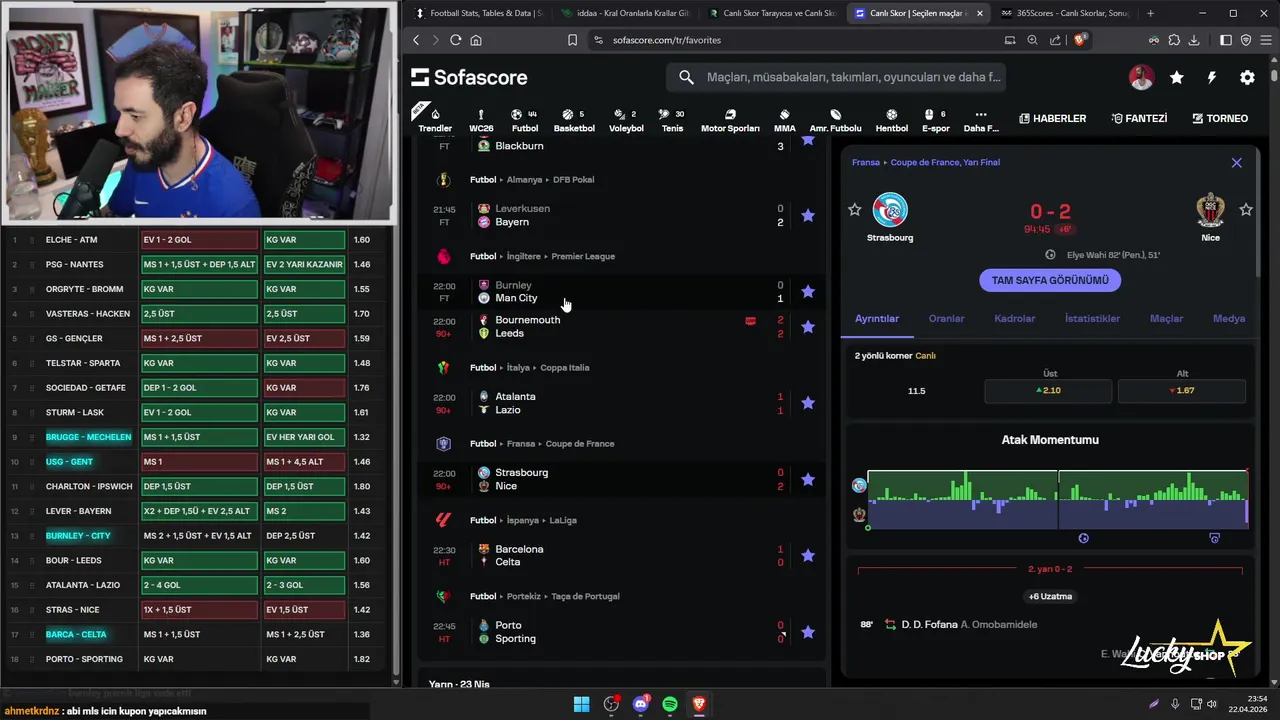Image resolution: width=1280 pixels, height=720 pixels.
Task: Open Discord from the taskbar
Action: [641, 704]
